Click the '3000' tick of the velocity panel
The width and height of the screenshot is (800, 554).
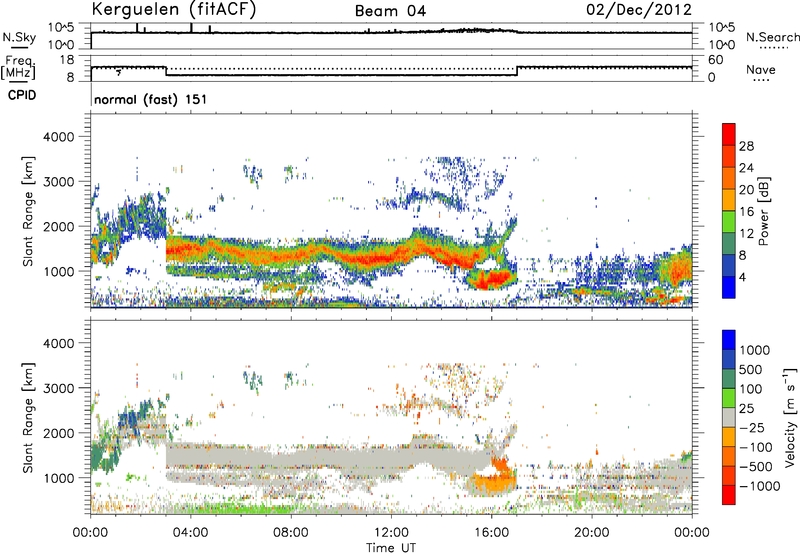click(58, 388)
